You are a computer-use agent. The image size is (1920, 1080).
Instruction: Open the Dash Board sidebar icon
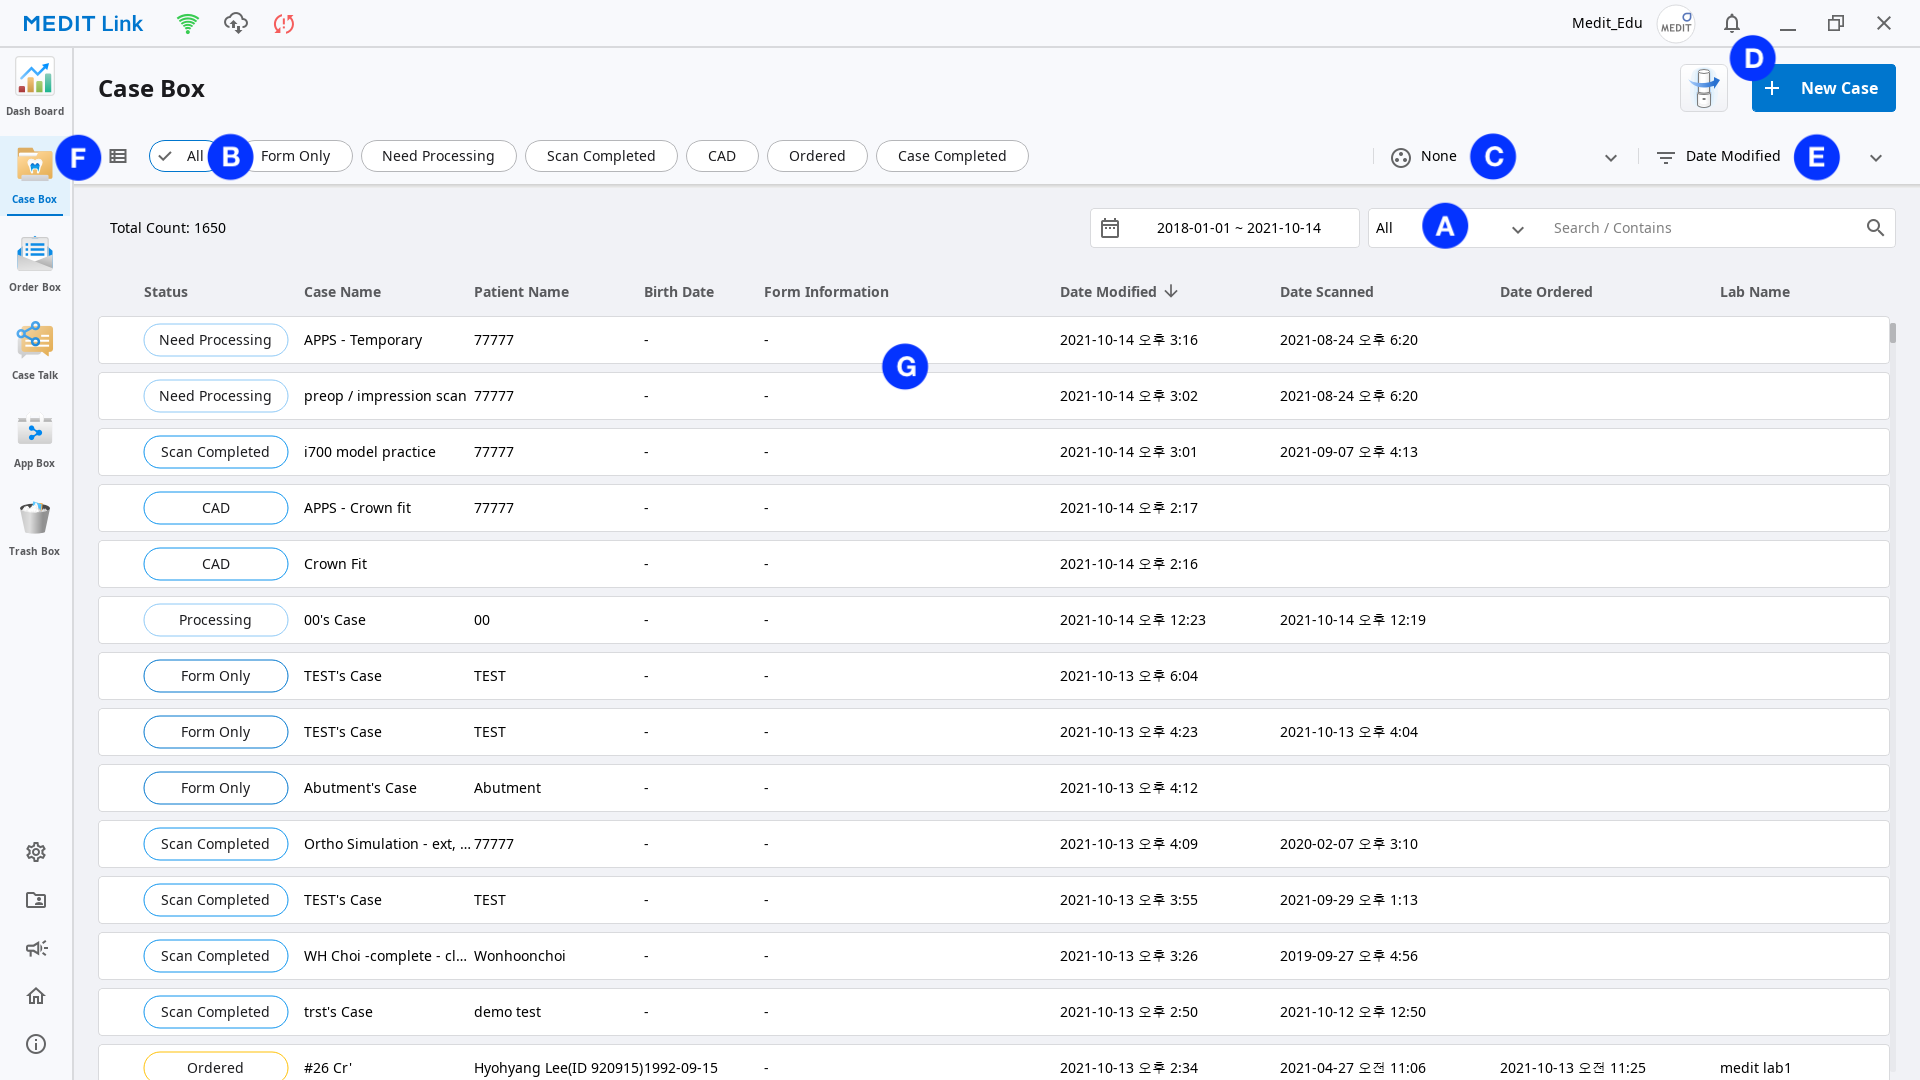[35, 88]
